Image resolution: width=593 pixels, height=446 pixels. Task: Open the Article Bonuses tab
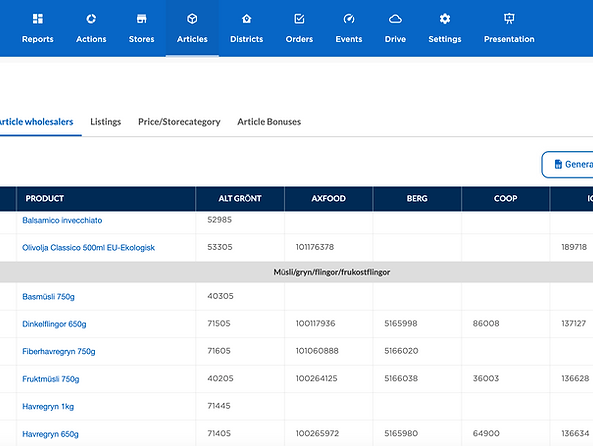pyautogui.click(x=269, y=122)
